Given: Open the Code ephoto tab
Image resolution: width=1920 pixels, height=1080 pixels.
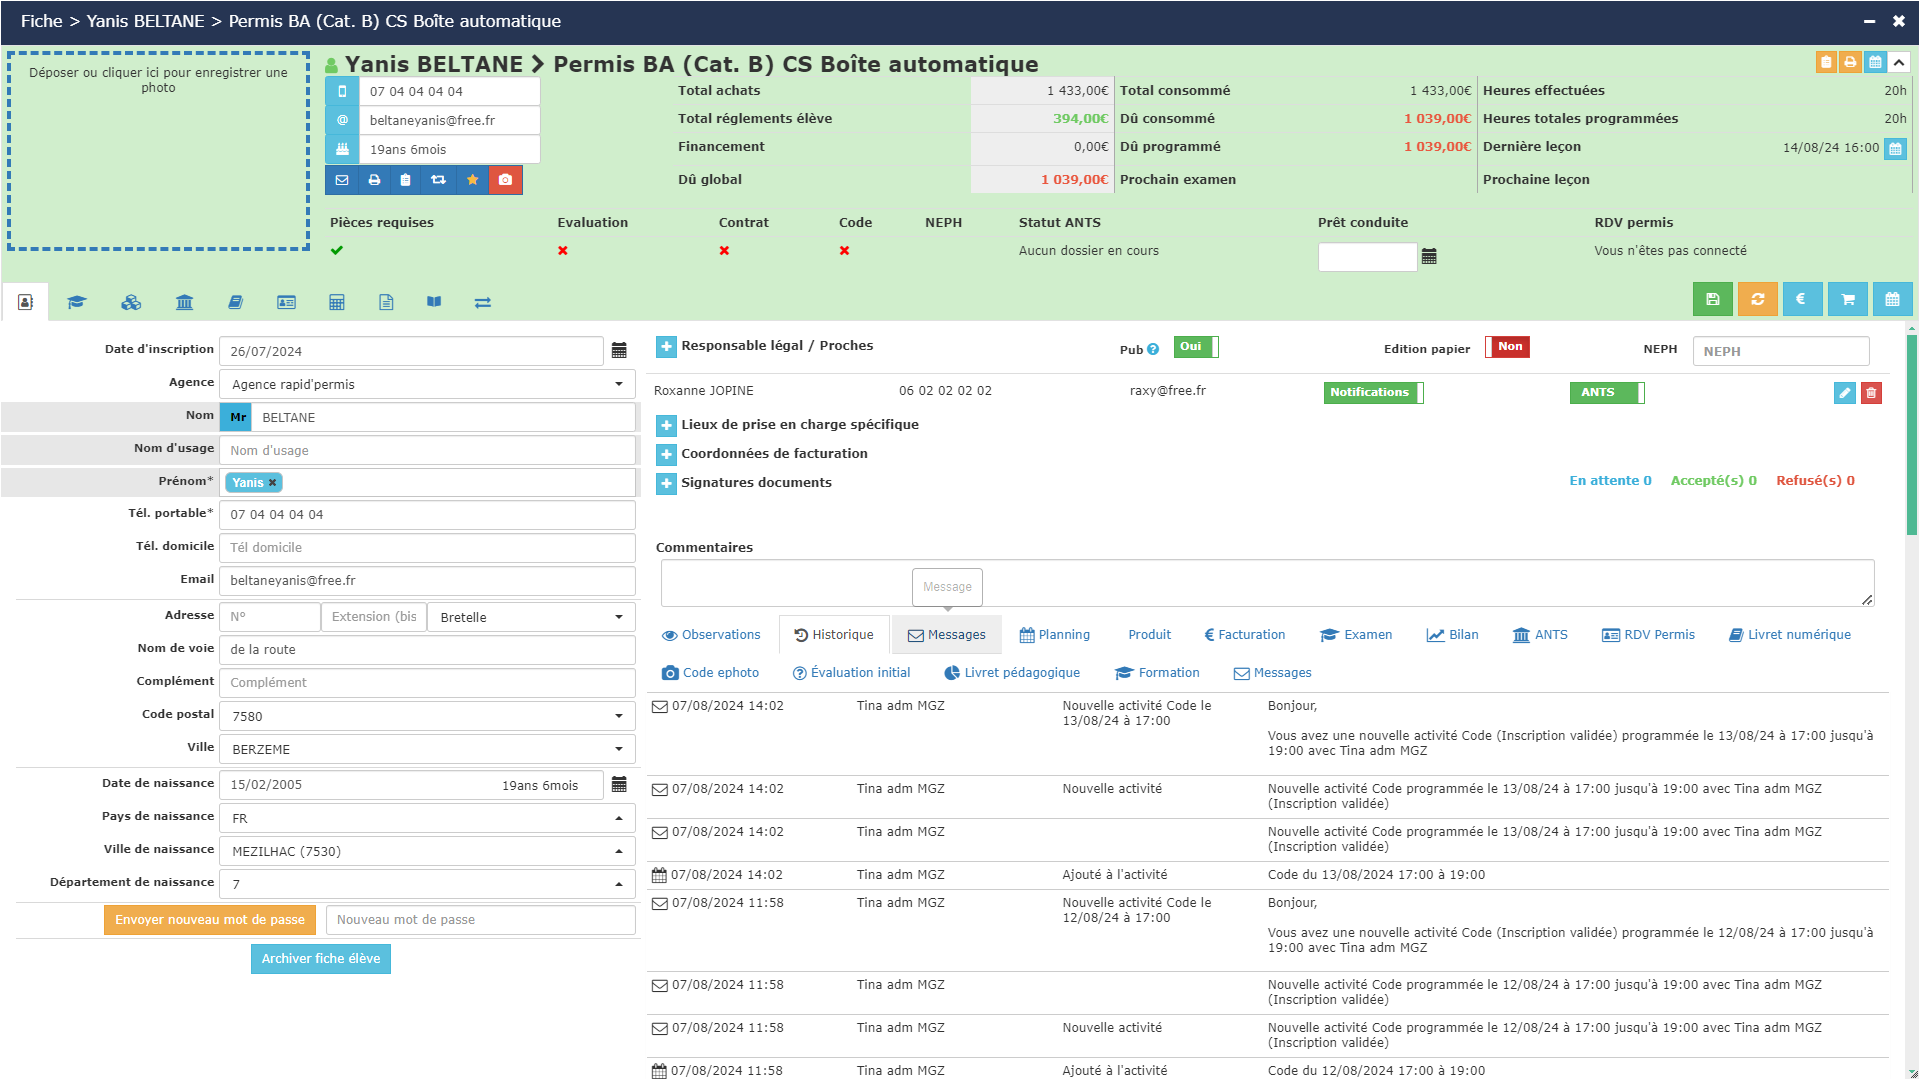Looking at the screenshot, I should tap(711, 673).
